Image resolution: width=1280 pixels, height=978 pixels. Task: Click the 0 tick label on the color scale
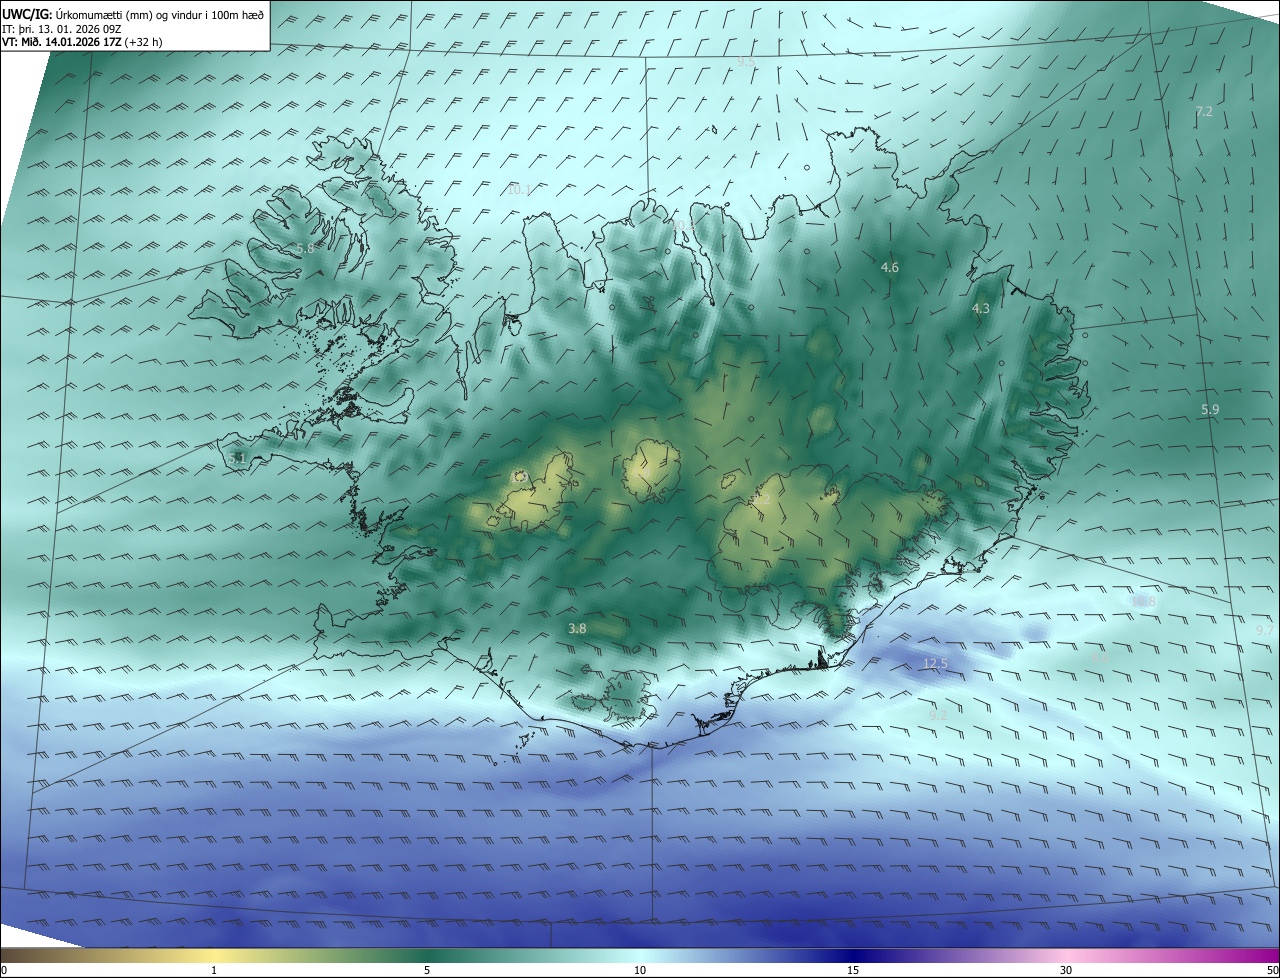4,970
